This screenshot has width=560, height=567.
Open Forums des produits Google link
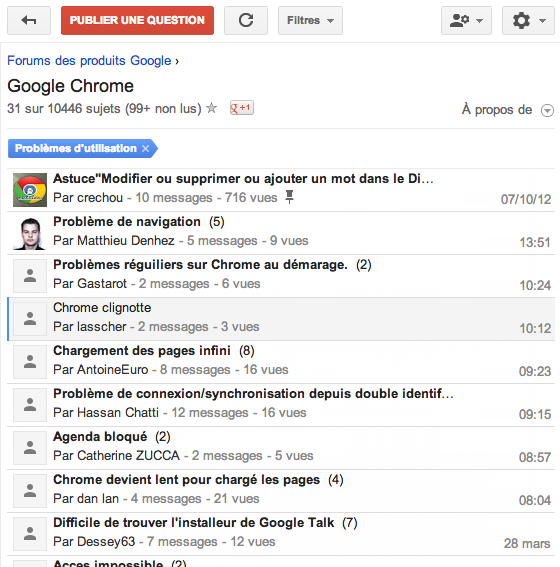(89, 60)
